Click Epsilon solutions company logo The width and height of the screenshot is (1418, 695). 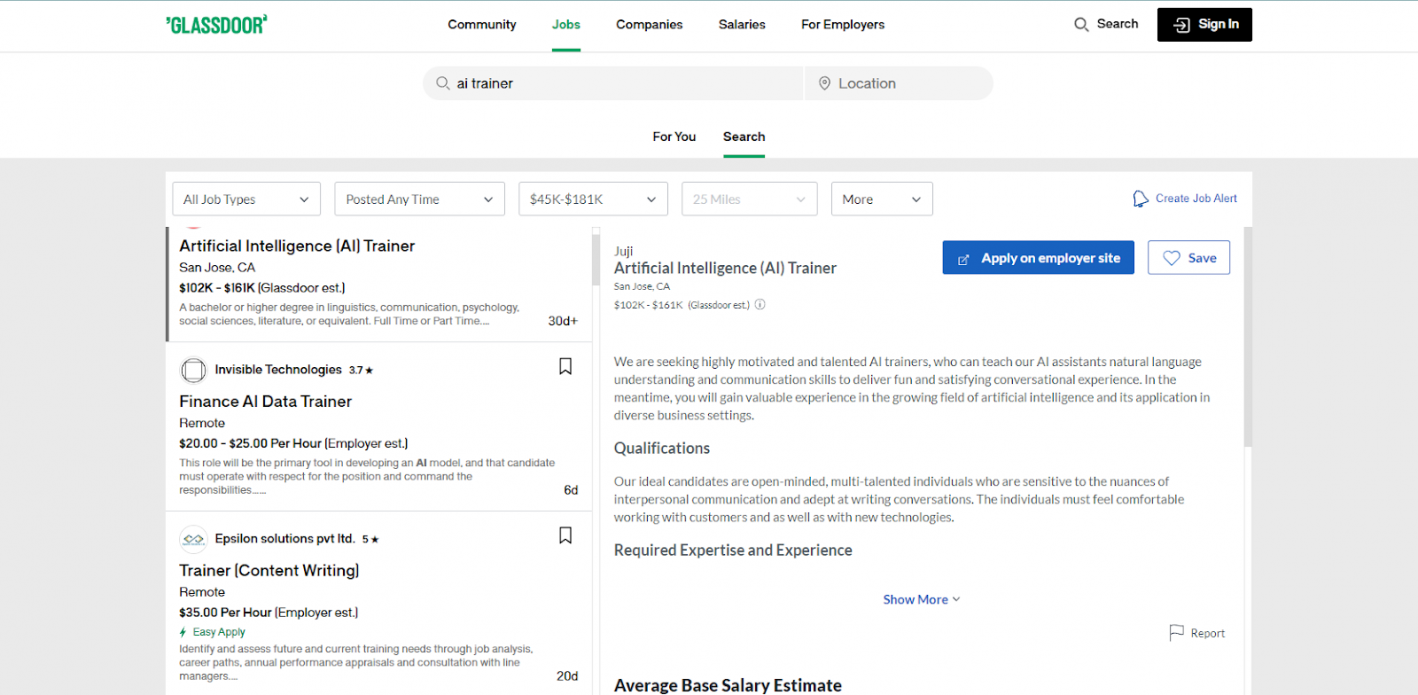pyautogui.click(x=193, y=539)
